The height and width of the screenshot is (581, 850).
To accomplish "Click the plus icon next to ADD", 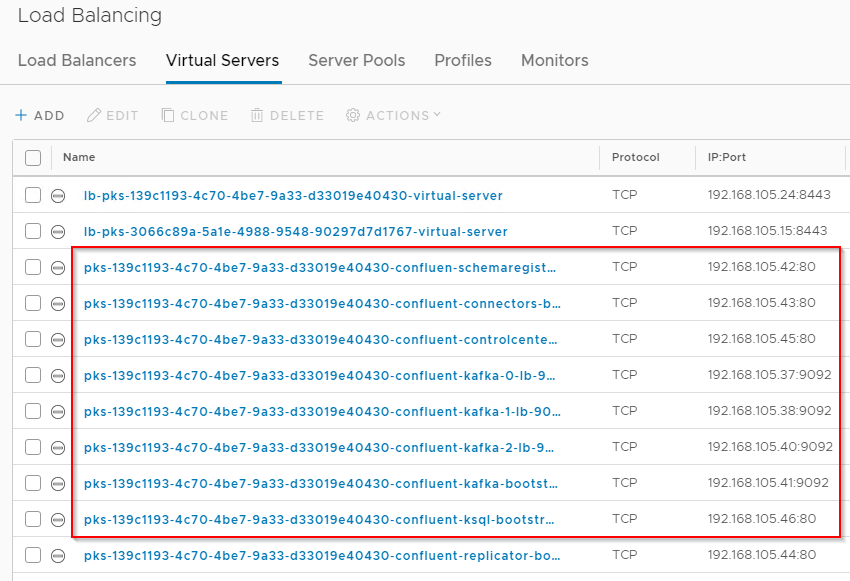I will pyautogui.click(x=21, y=115).
